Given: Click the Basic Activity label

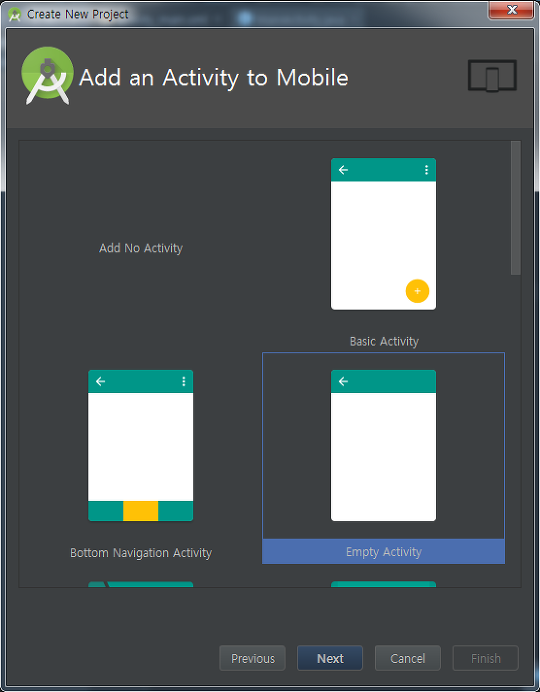Looking at the screenshot, I should pos(384,341).
